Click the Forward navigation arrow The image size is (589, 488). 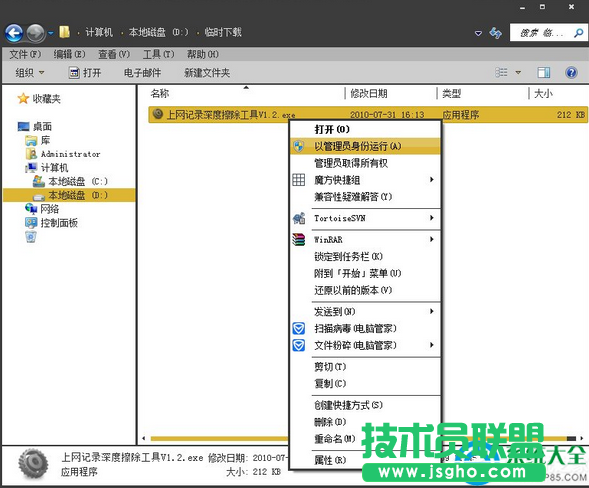point(36,33)
